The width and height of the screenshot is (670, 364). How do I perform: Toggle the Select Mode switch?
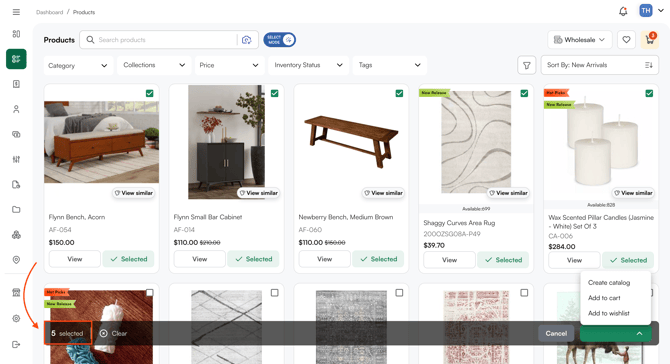point(279,40)
